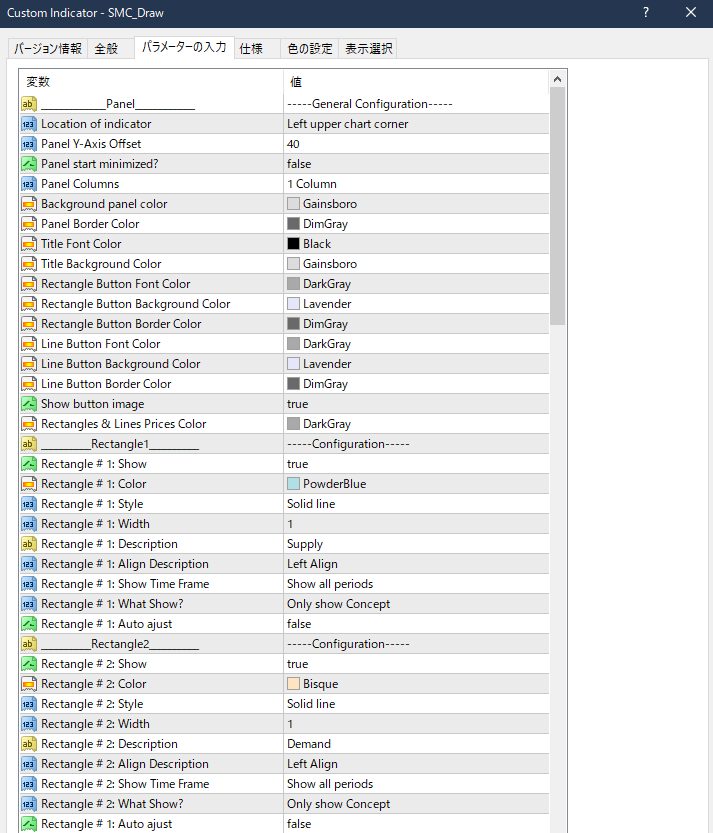
Task: Open Rectangle # 1: What Show? value dropdown
Action: click(x=416, y=604)
